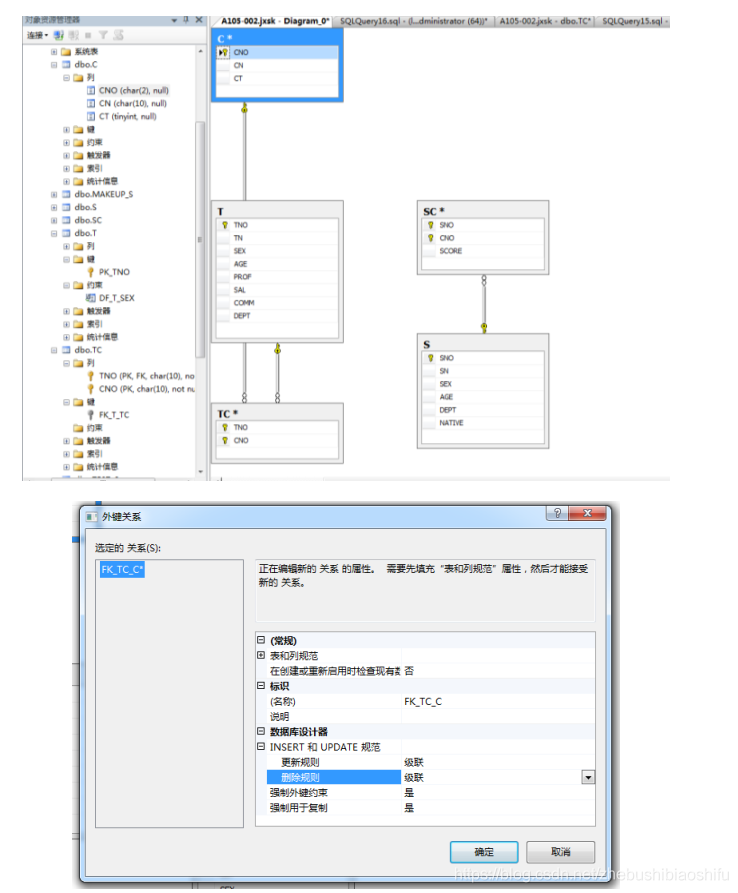Click the dbo.SC table icon in tree

(x=66, y=220)
